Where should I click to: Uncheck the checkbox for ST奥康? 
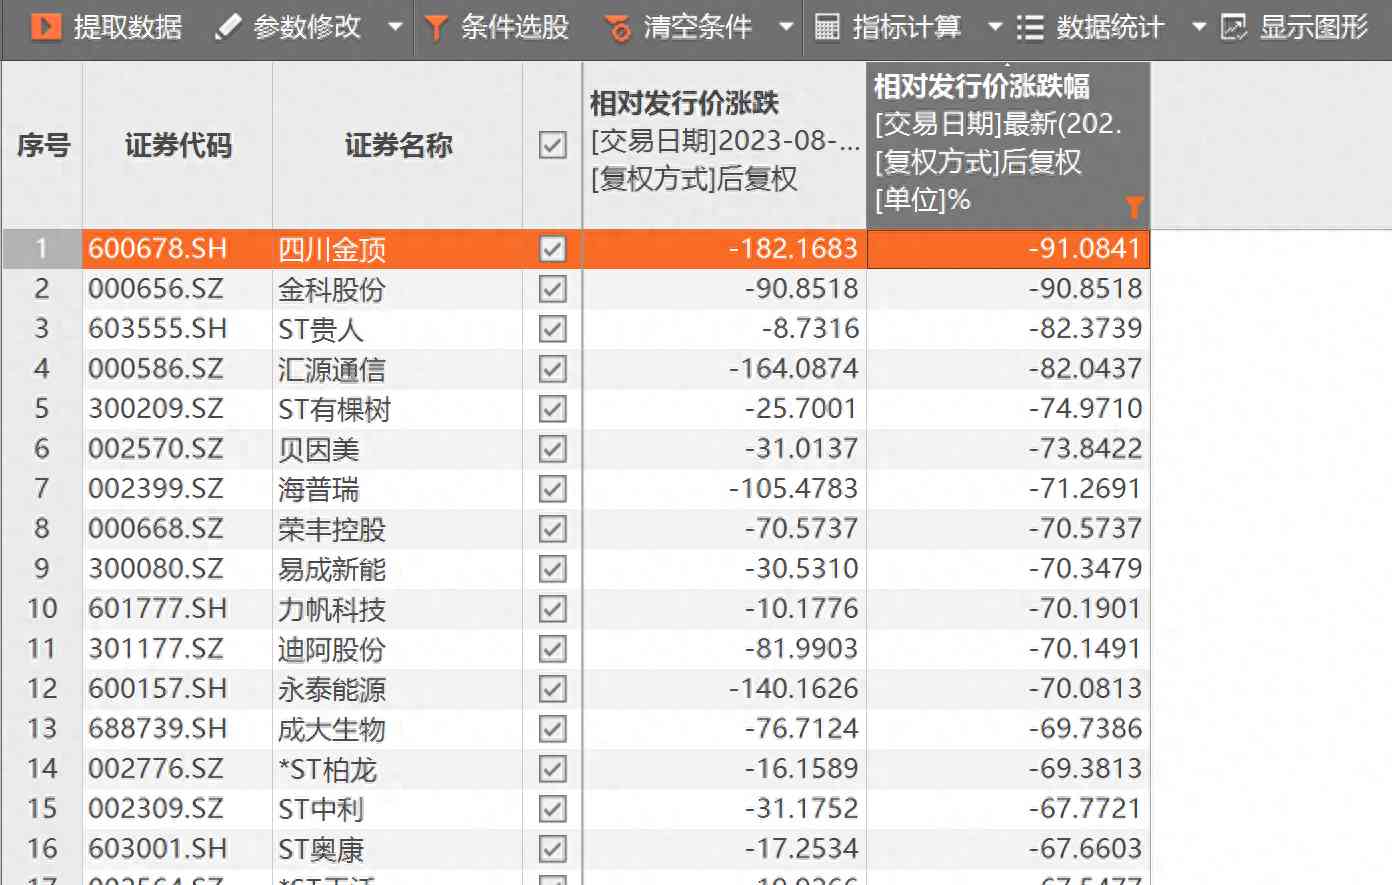pyautogui.click(x=553, y=849)
